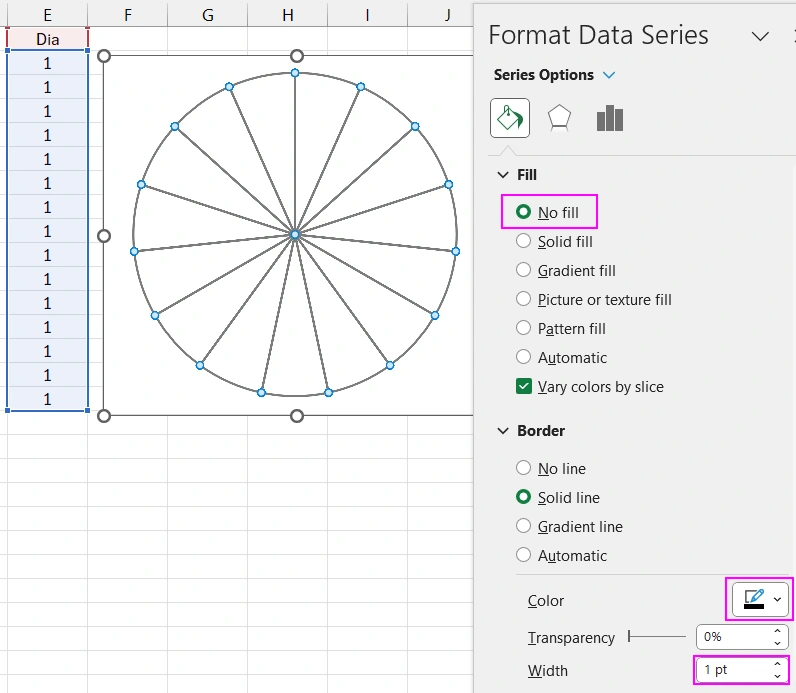Open the Fill & Line tab icon
The width and height of the screenshot is (796, 693).
510,118
